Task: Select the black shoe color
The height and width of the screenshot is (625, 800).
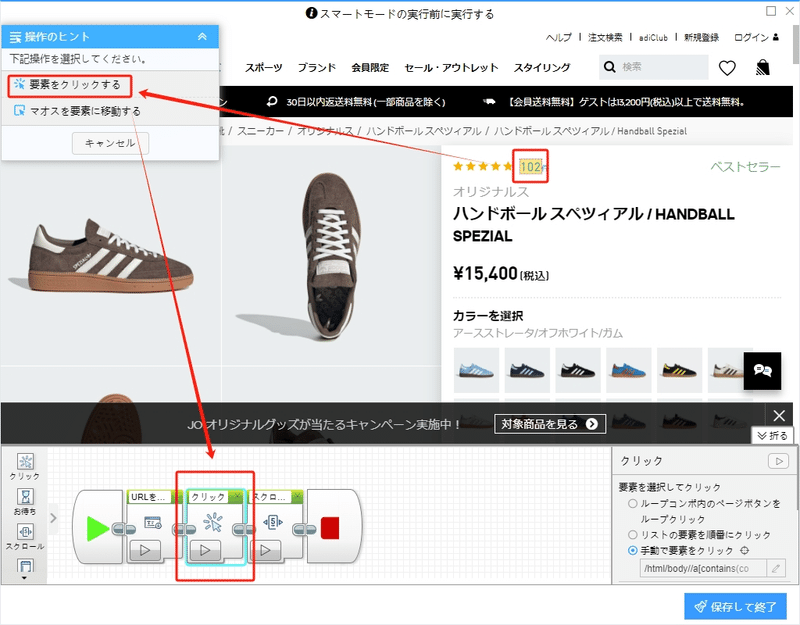Action: (x=578, y=370)
